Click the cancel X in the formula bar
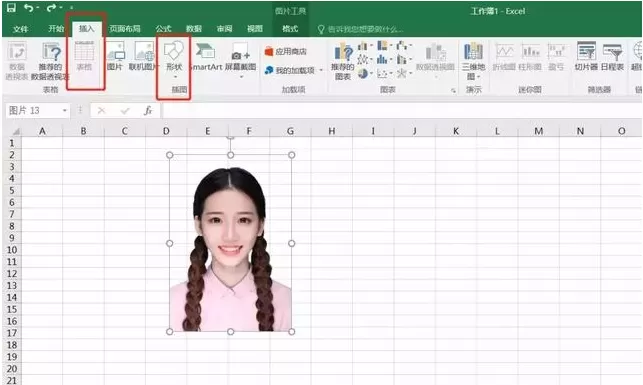Screen dimensions: 643x385 click(x=101, y=111)
